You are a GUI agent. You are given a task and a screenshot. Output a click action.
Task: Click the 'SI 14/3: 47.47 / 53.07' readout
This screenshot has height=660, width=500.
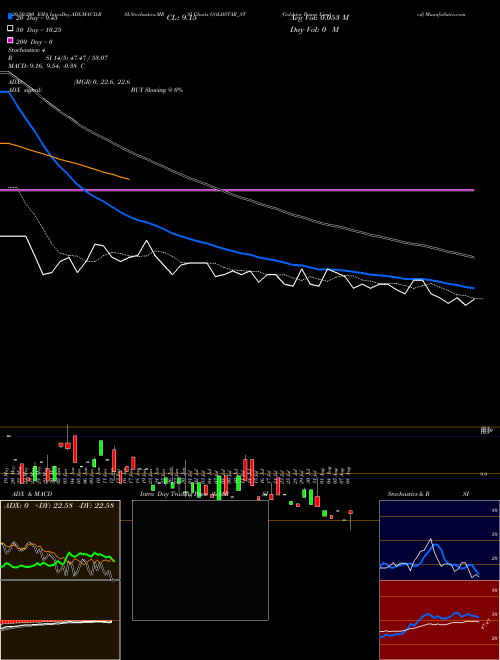click(x=77, y=58)
